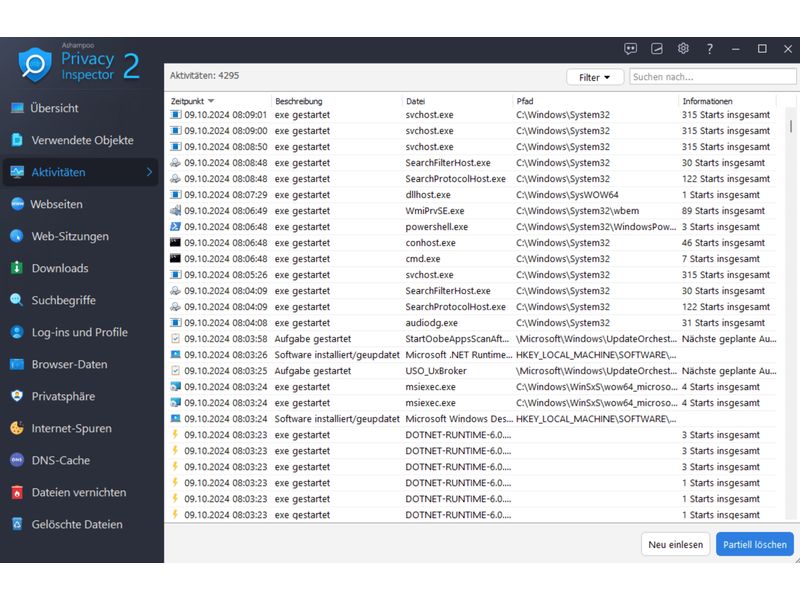
Task: Click the Browser-Daten icon
Action: point(17,364)
